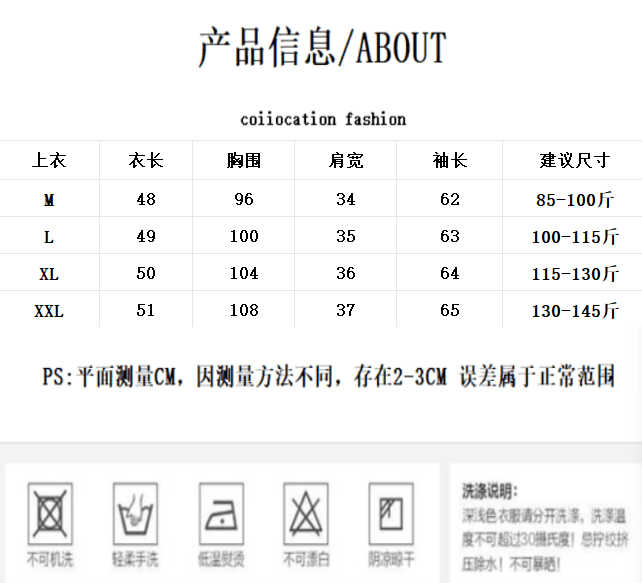Click the 阴凉晾干 dry-in-shade icon
Screen dimensions: 642x583
tap(391, 514)
